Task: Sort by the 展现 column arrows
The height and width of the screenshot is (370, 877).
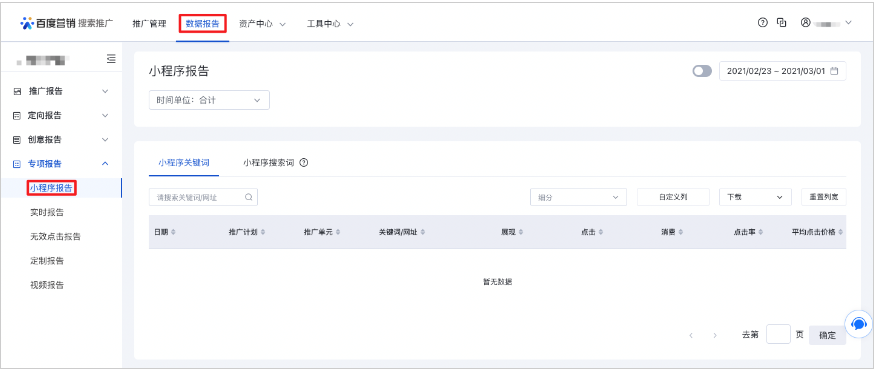Action: click(521, 232)
